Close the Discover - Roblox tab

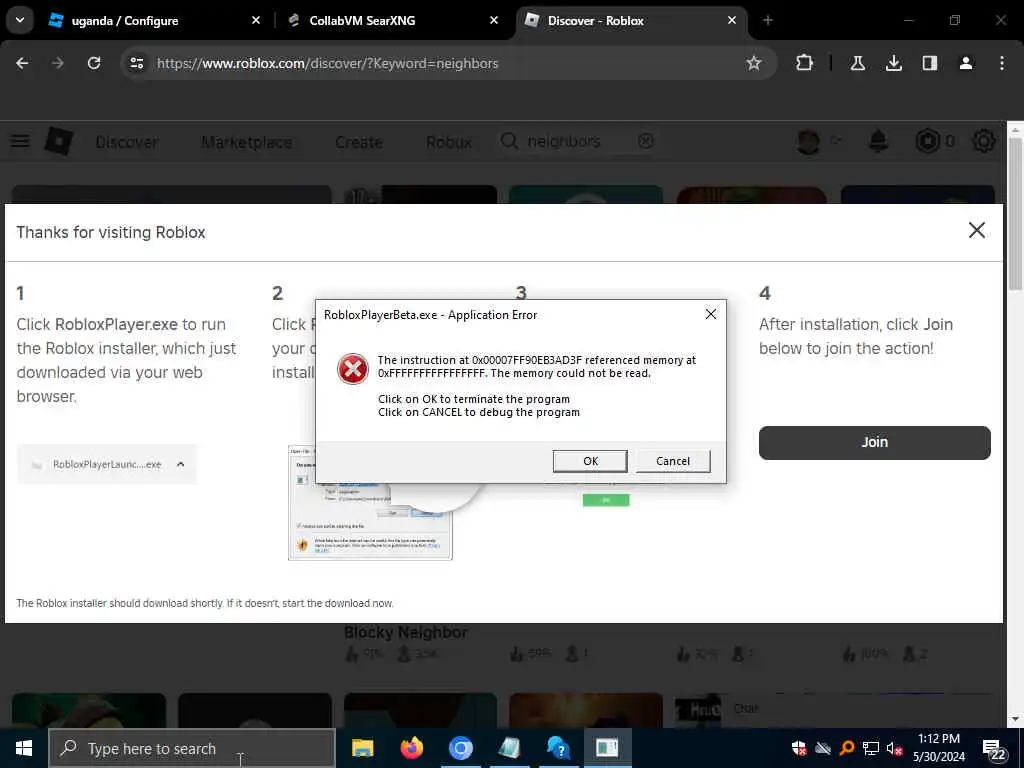[731, 20]
